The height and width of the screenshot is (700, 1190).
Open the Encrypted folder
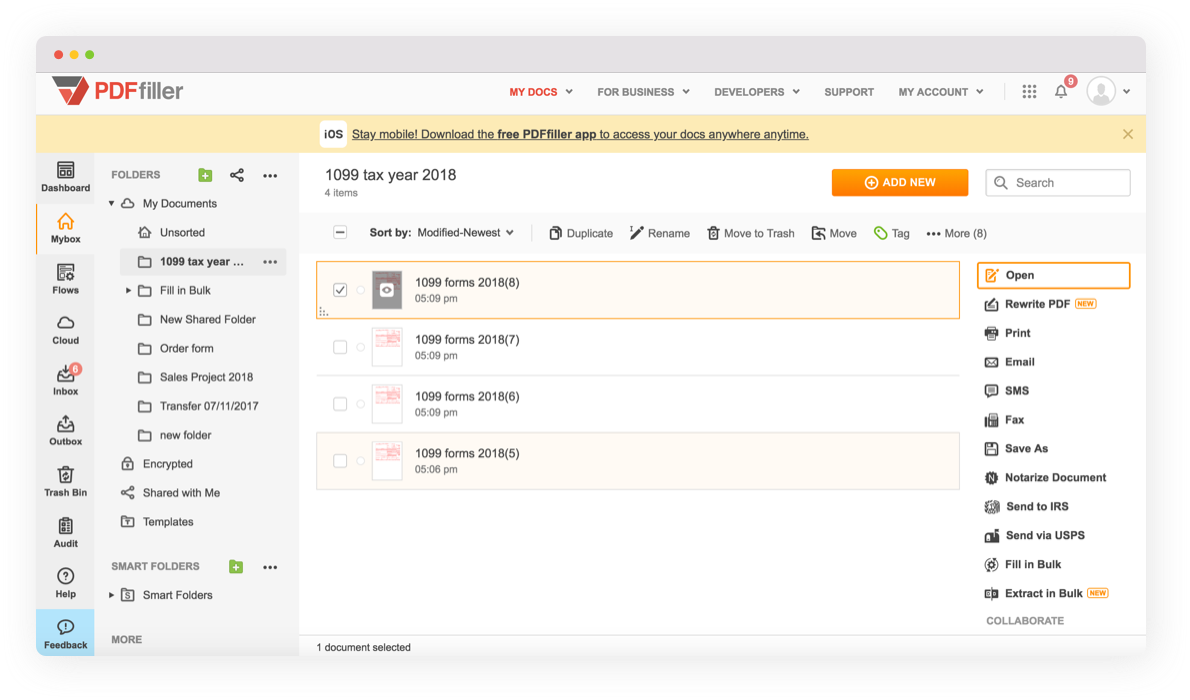pos(157,464)
